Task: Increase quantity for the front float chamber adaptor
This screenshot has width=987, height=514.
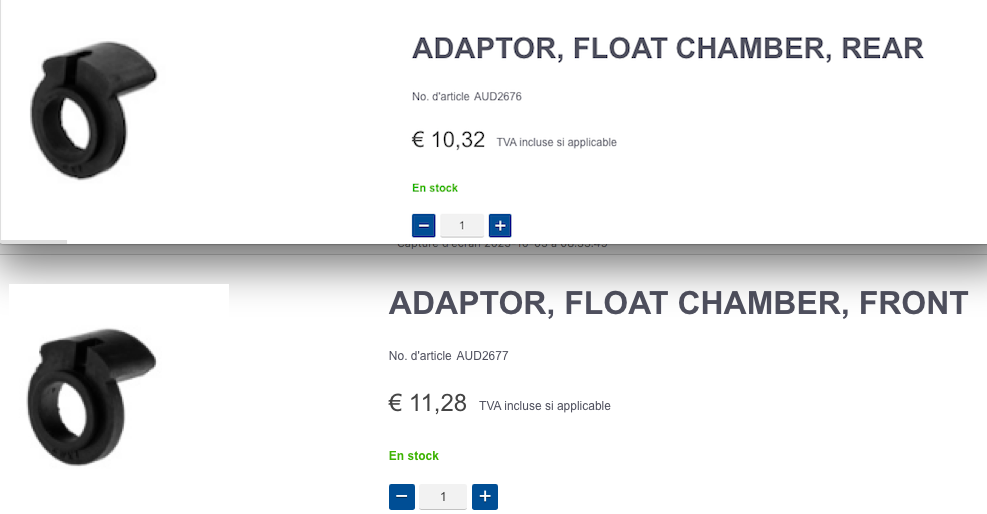Action: pos(485,496)
